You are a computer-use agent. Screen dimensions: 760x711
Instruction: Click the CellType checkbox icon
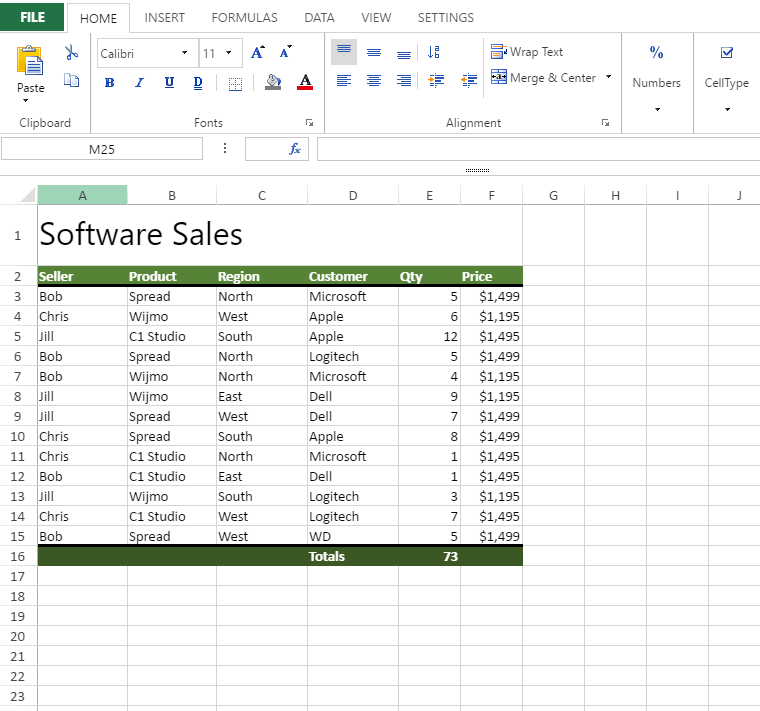[727, 52]
